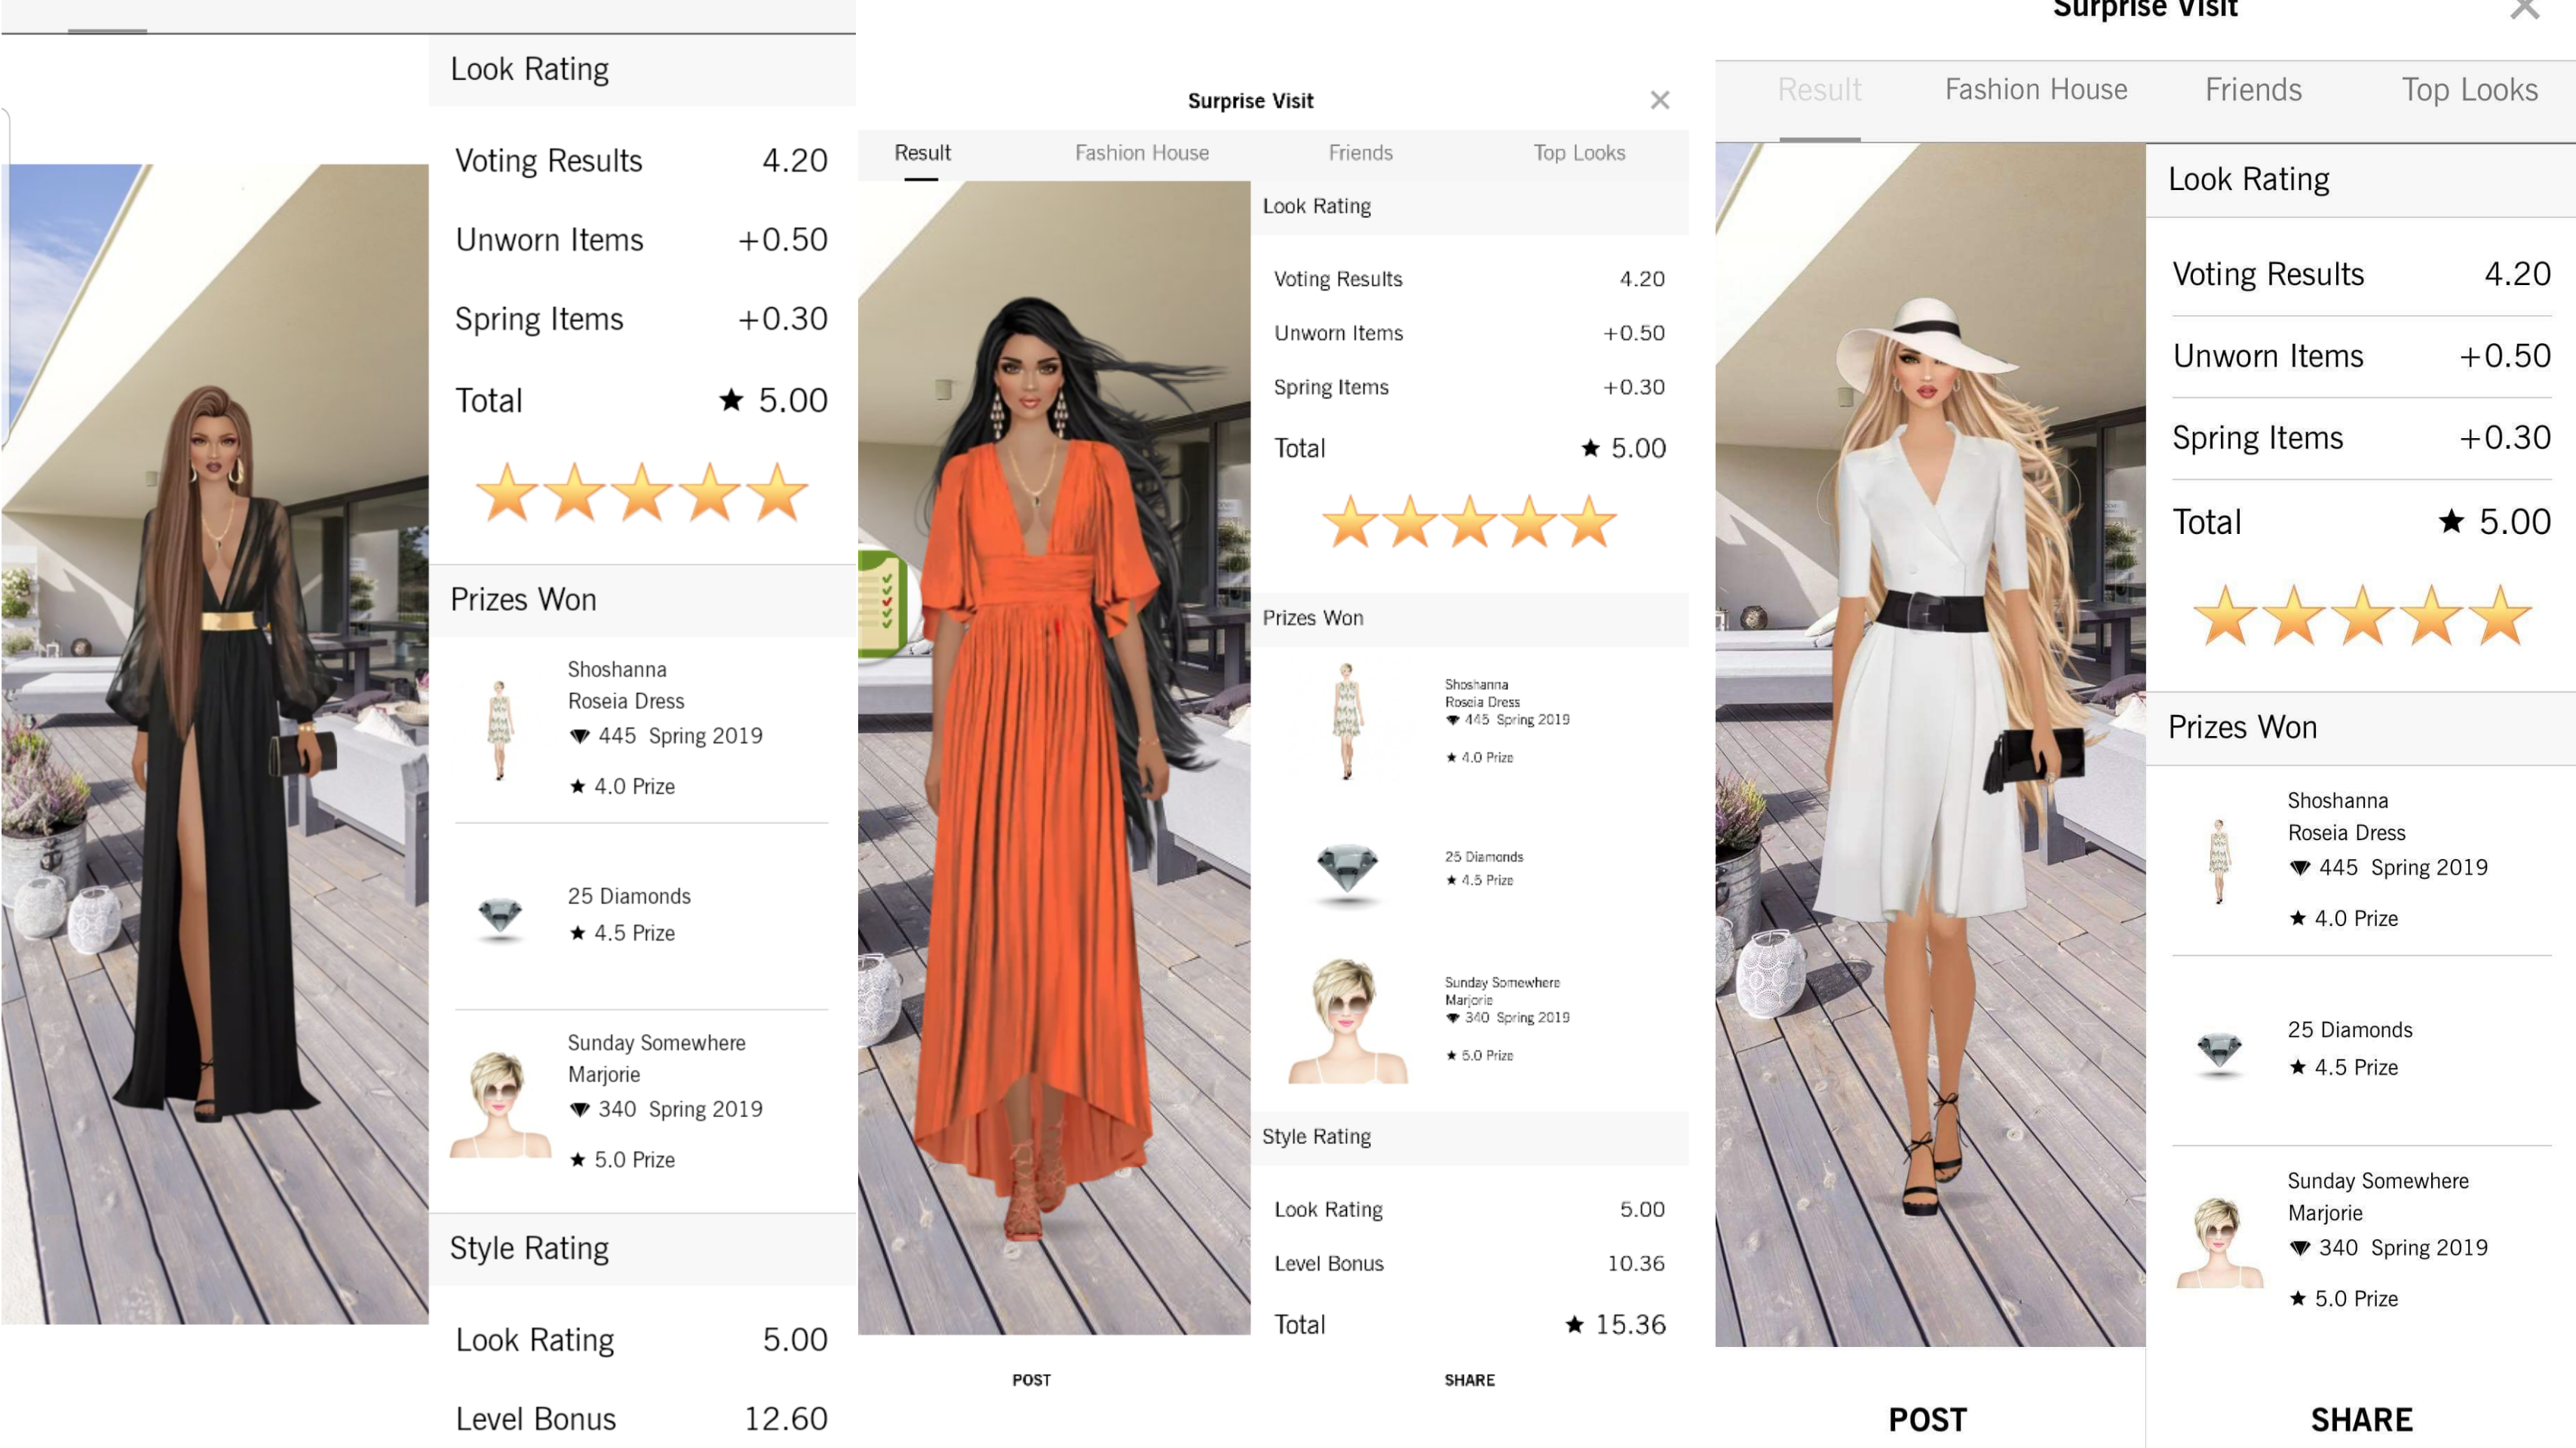Open Top Looks tab in right panel
2576x1448 pixels.
(x=2469, y=90)
